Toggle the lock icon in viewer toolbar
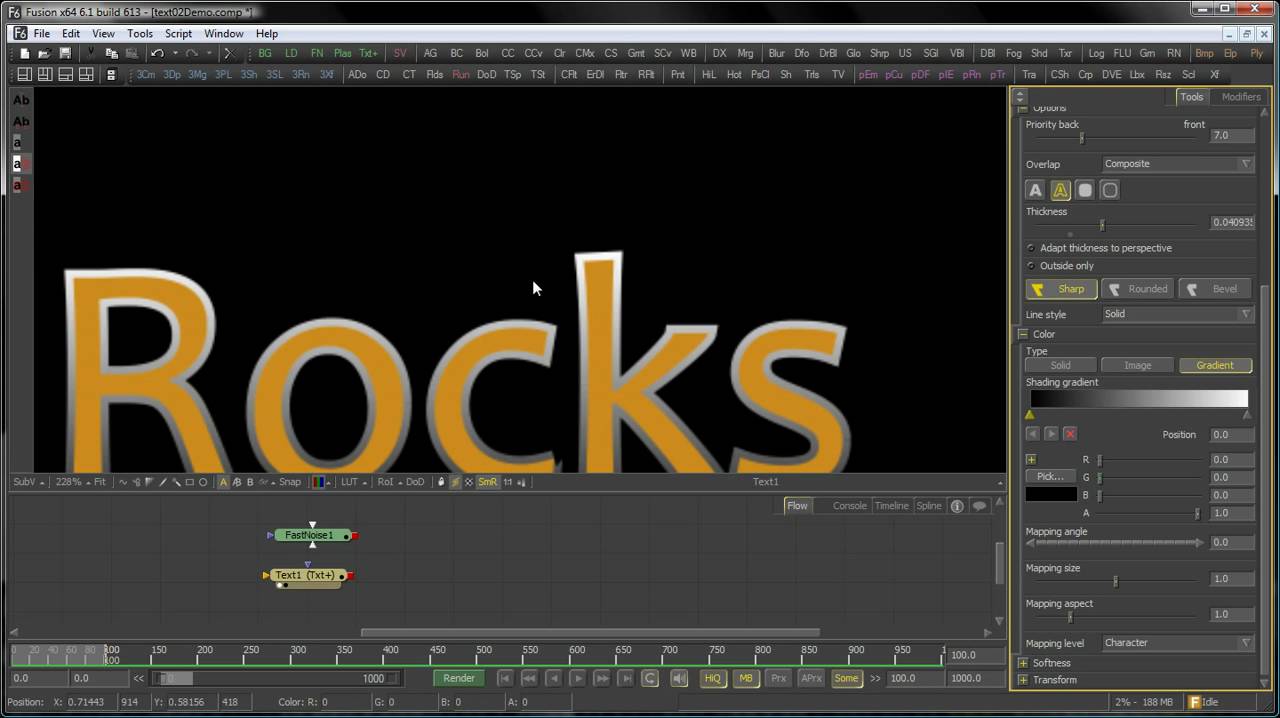Screen dimensions: 1280x718 coord(441,482)
